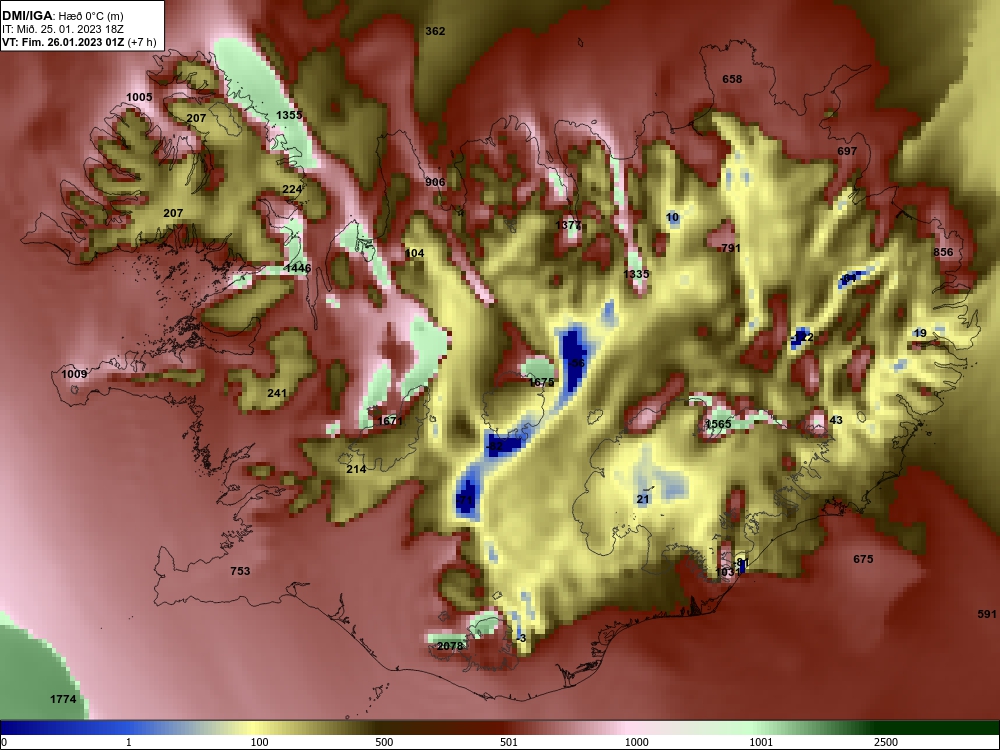This screenshot has height=750, width=1000.
Task: Click the 104 value on the map
Action: coord(415,253)
